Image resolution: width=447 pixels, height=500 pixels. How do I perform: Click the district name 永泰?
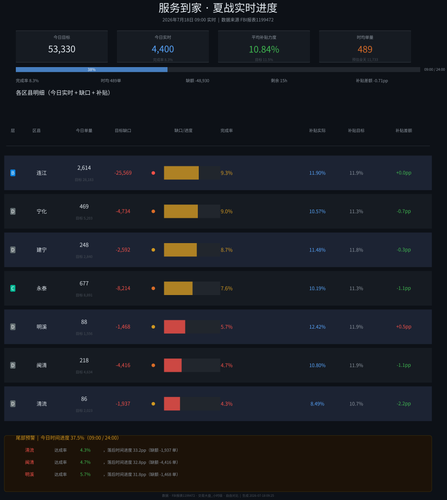(42, 288)
